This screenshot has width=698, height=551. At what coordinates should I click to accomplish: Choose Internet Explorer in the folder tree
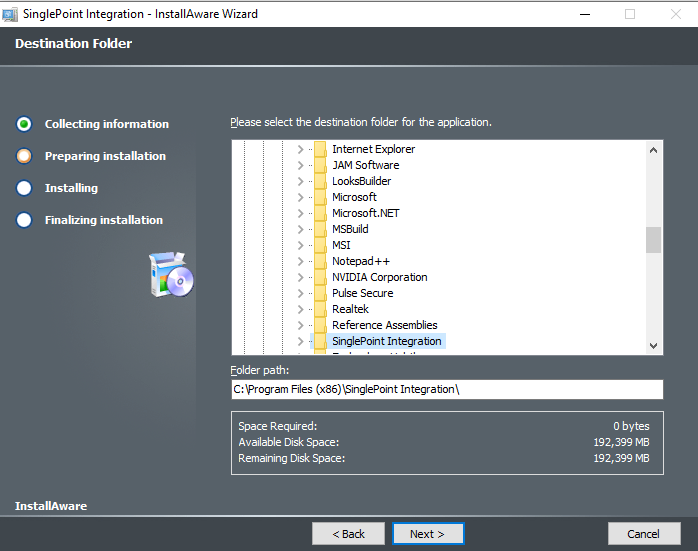point(373,149)
